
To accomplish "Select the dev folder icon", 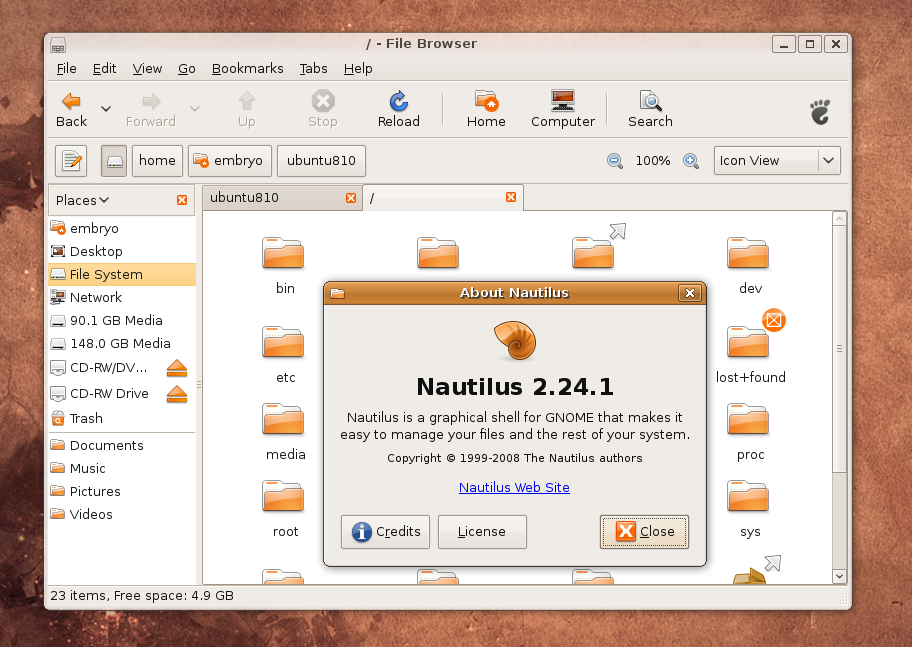I will pyautogui.click(x=748, y=253).
